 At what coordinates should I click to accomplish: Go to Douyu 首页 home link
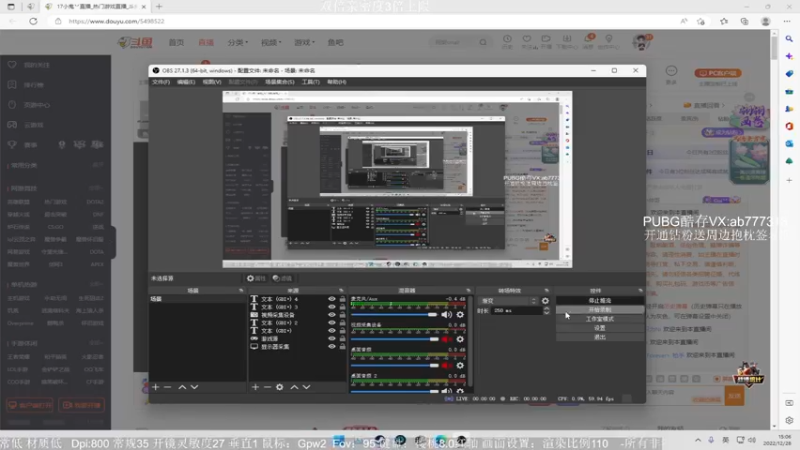(176, 42)
